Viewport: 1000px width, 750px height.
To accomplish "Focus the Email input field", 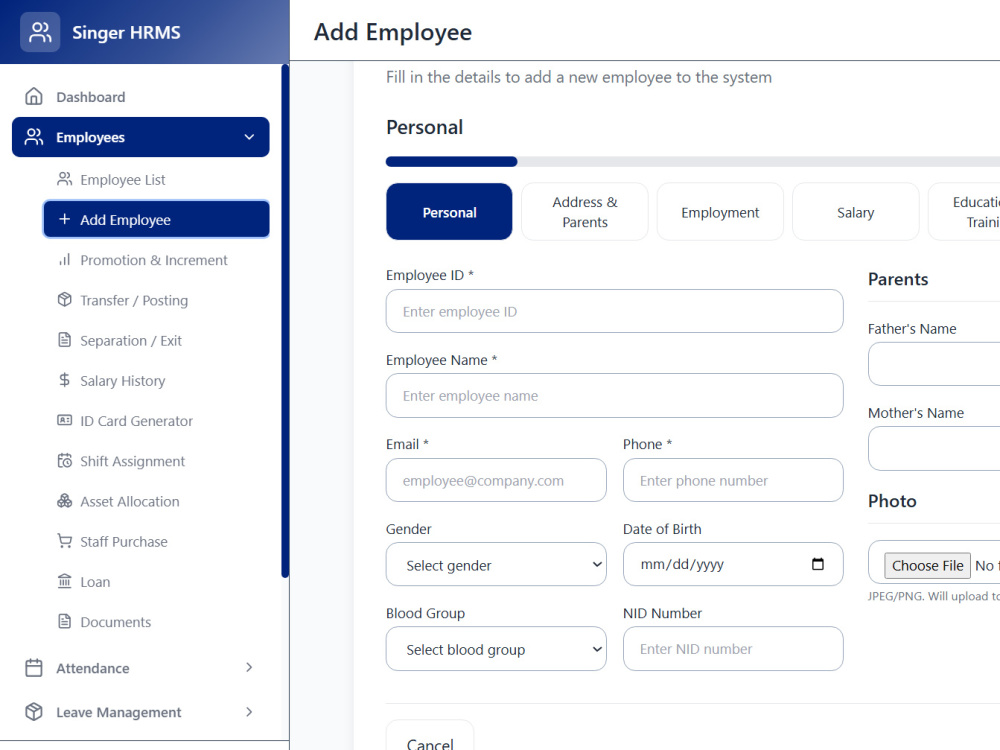I will [496, 480].
